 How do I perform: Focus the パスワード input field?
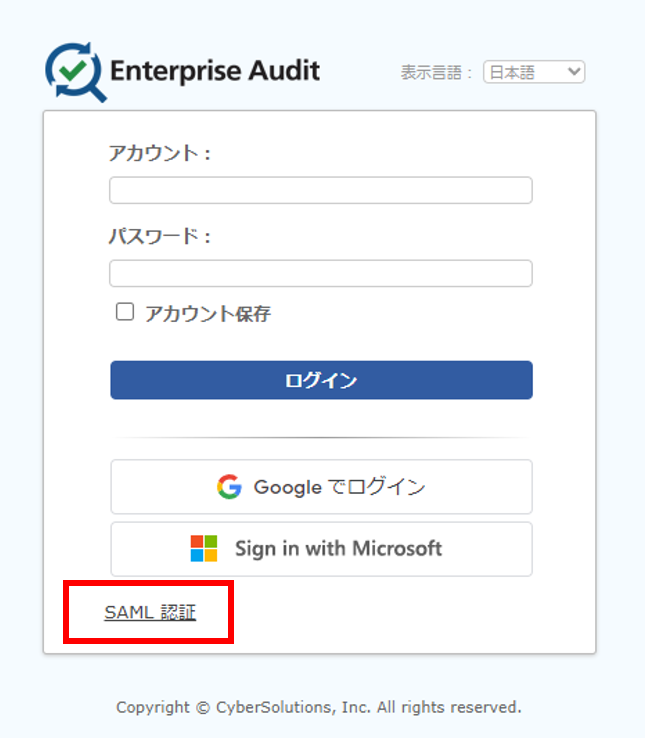click(x=321, y=273)
